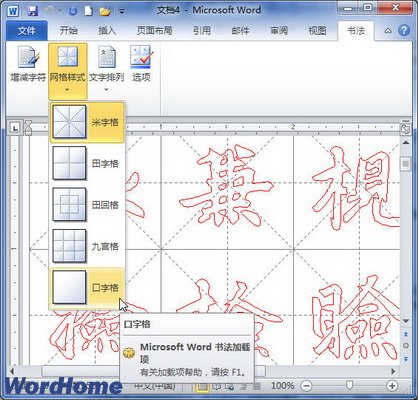The height and width of the screenshot is (400, 418).
Task: Switch to Web Layout view icon
Action: [x=230, y=386]
